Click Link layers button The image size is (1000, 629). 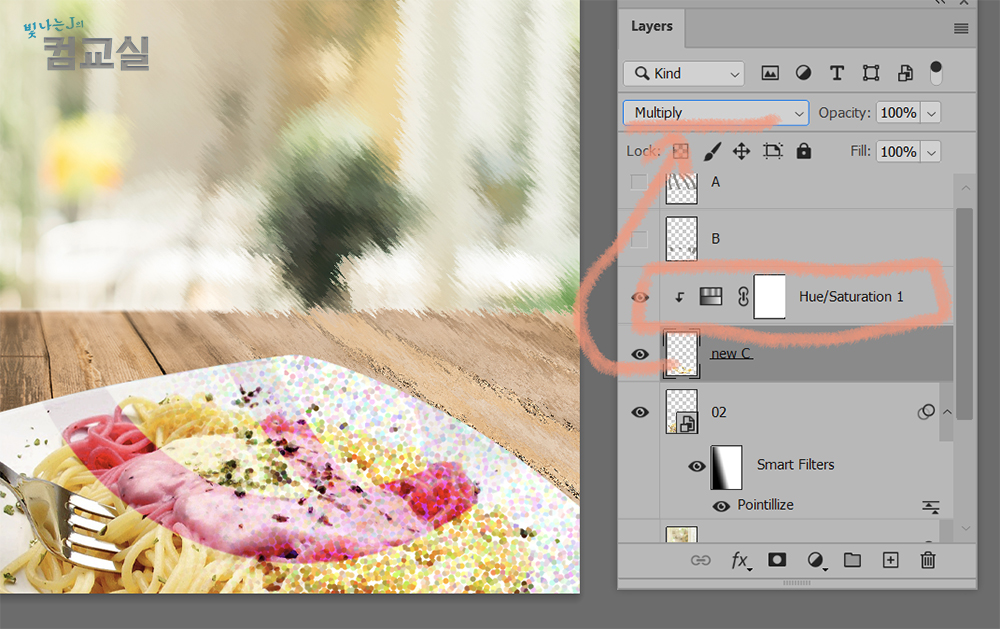[x=700, y=560]
